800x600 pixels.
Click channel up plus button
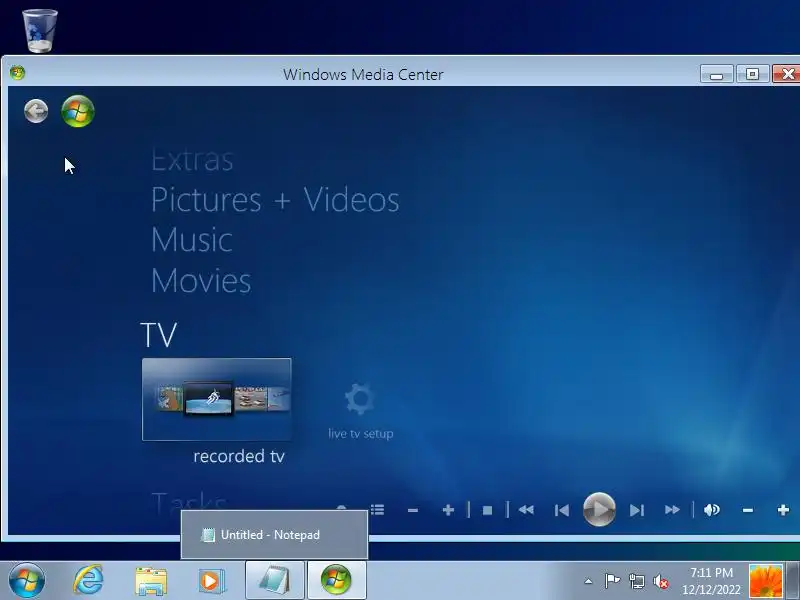pyautogui.click(x=448, y=510)
